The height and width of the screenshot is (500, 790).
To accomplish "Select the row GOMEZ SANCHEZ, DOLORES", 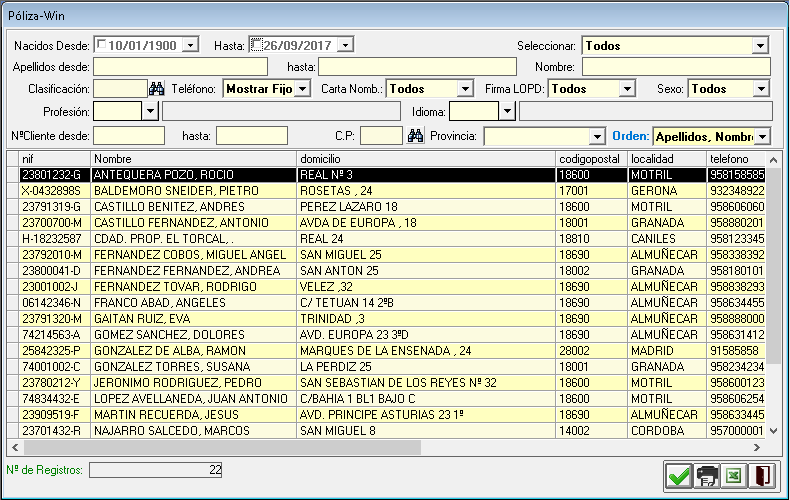I will coord(386,335).
